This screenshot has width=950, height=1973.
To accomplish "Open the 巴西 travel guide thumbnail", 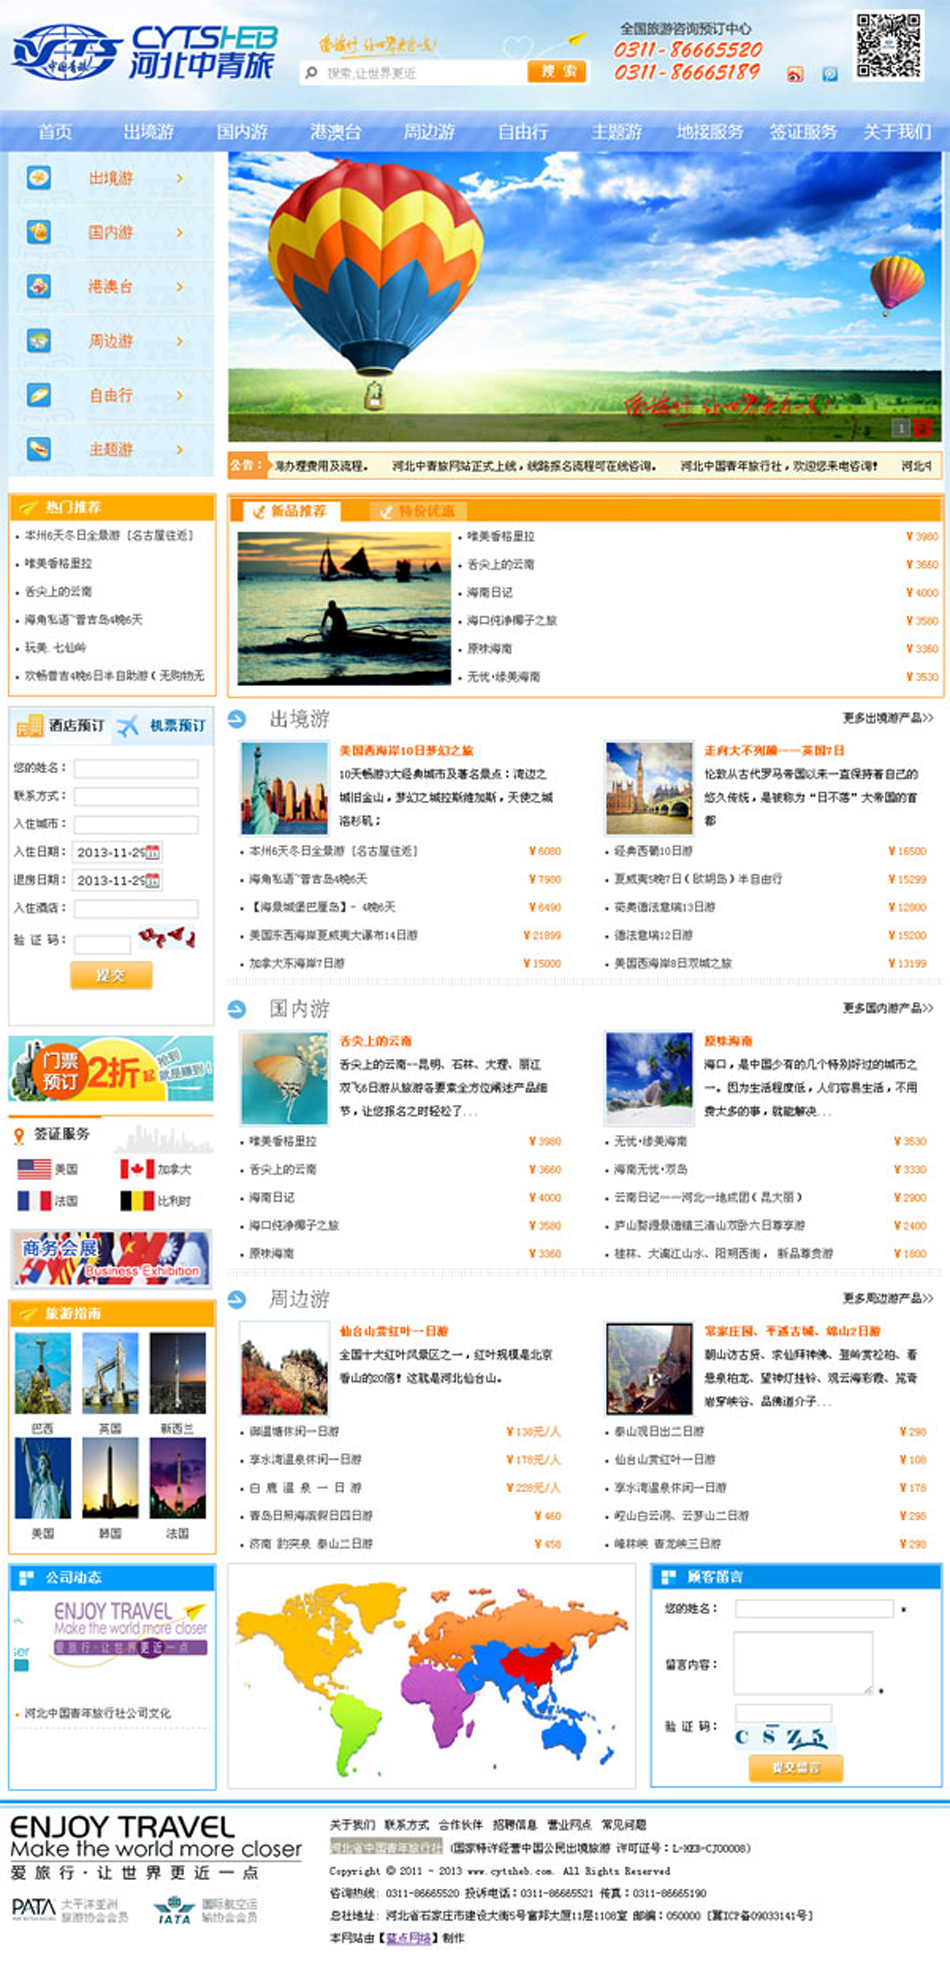I will [x=43, y=1373].
